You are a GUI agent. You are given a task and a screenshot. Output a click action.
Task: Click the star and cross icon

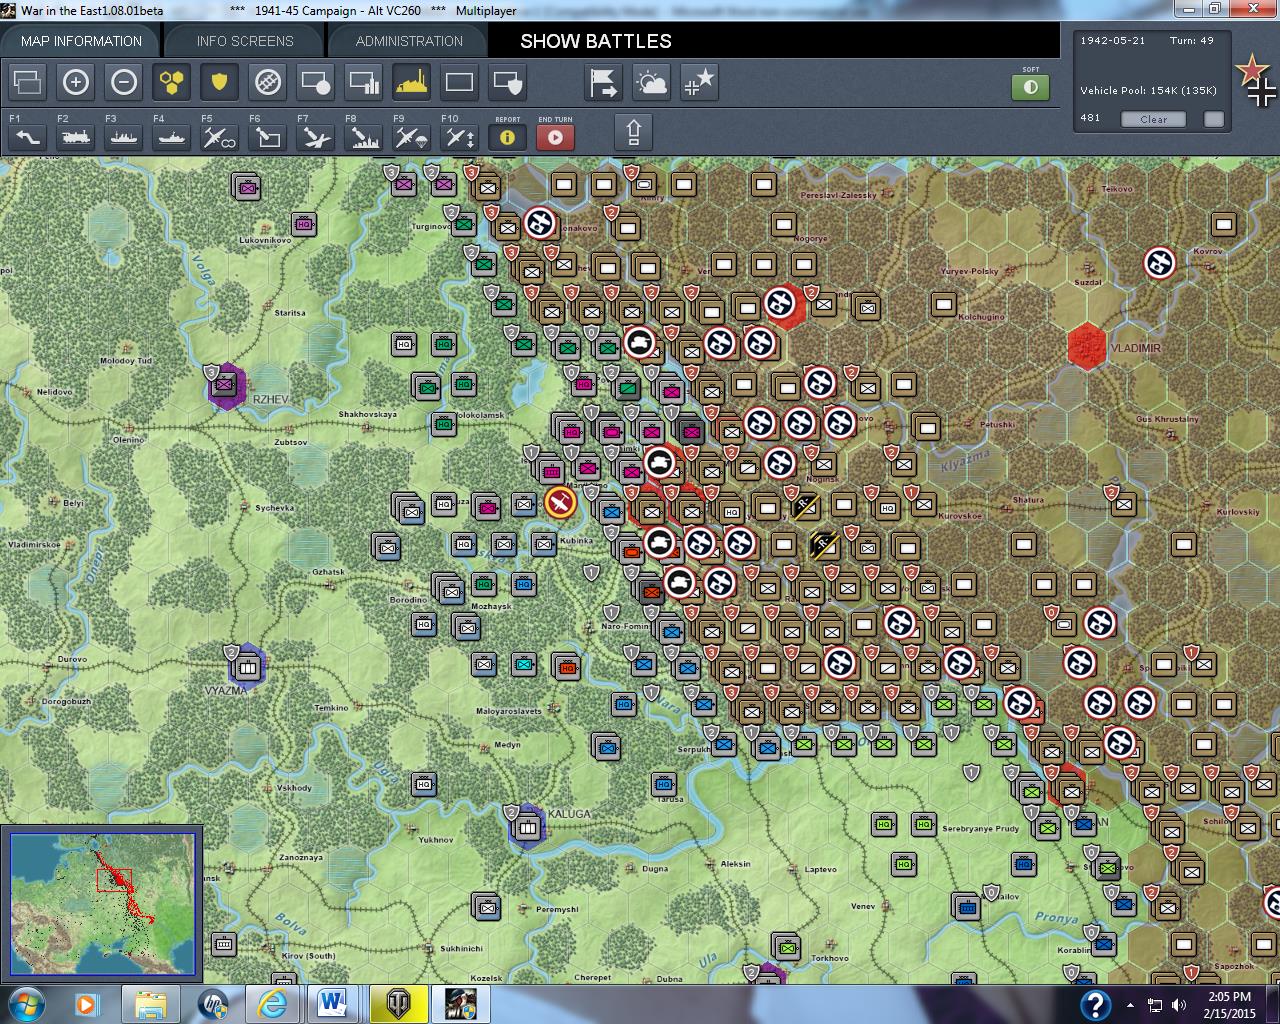coord(700,82)
